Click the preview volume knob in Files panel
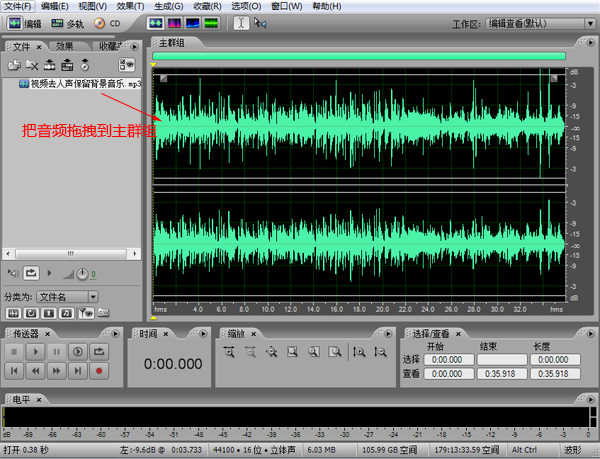Viewport: 600px width, 459px height. [82, 274]
